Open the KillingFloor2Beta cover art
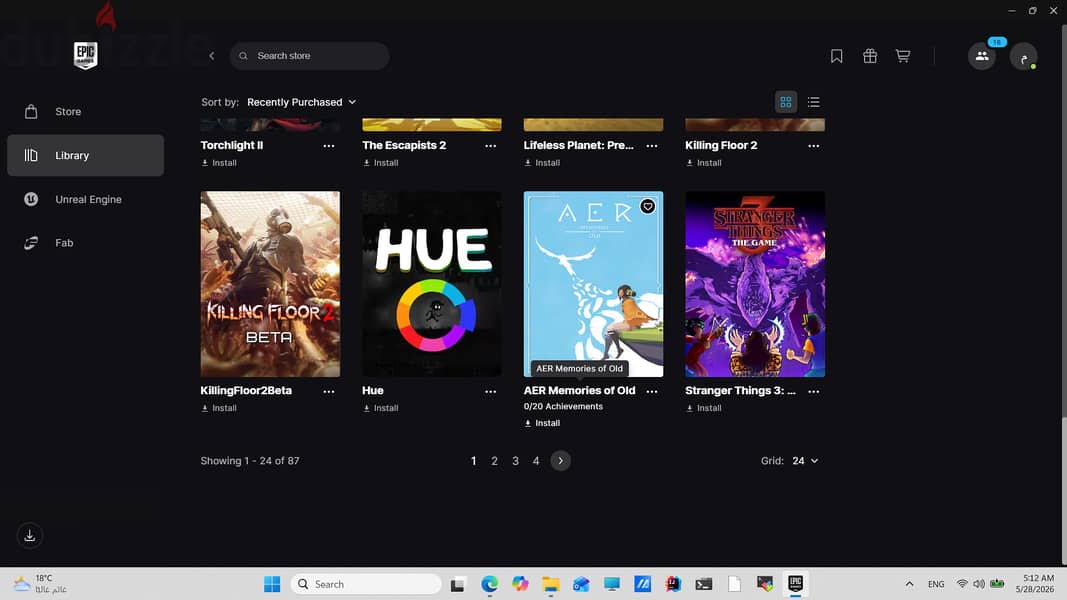 pos(270,284)
